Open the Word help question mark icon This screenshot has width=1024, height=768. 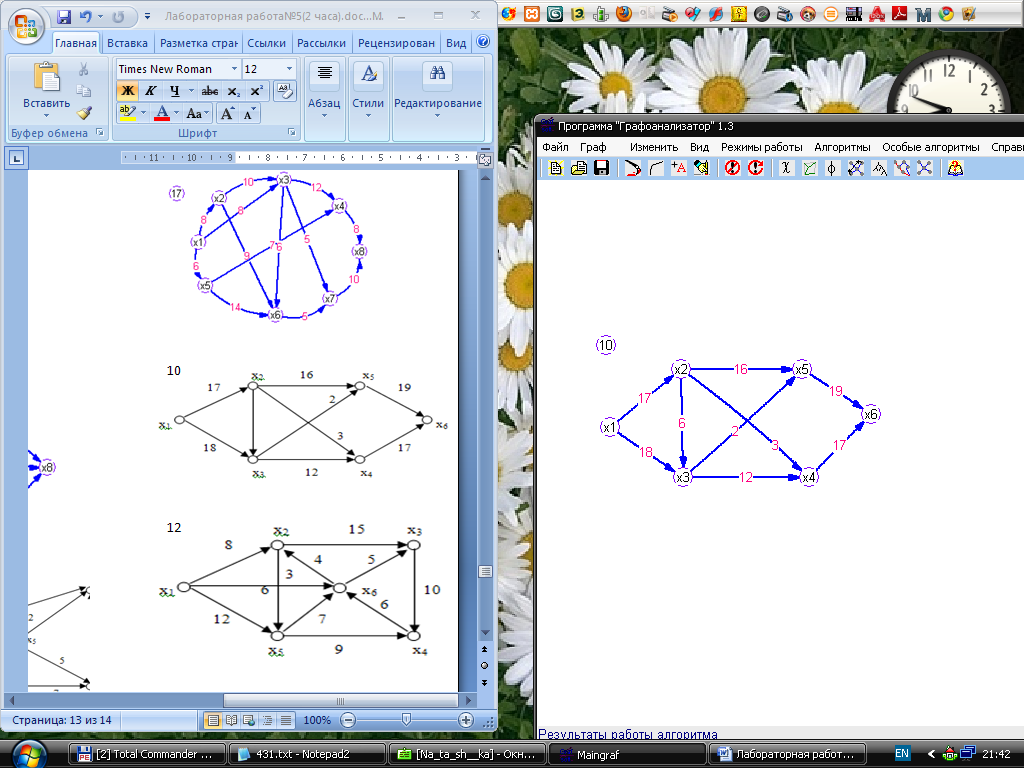(x=483, y=42)
